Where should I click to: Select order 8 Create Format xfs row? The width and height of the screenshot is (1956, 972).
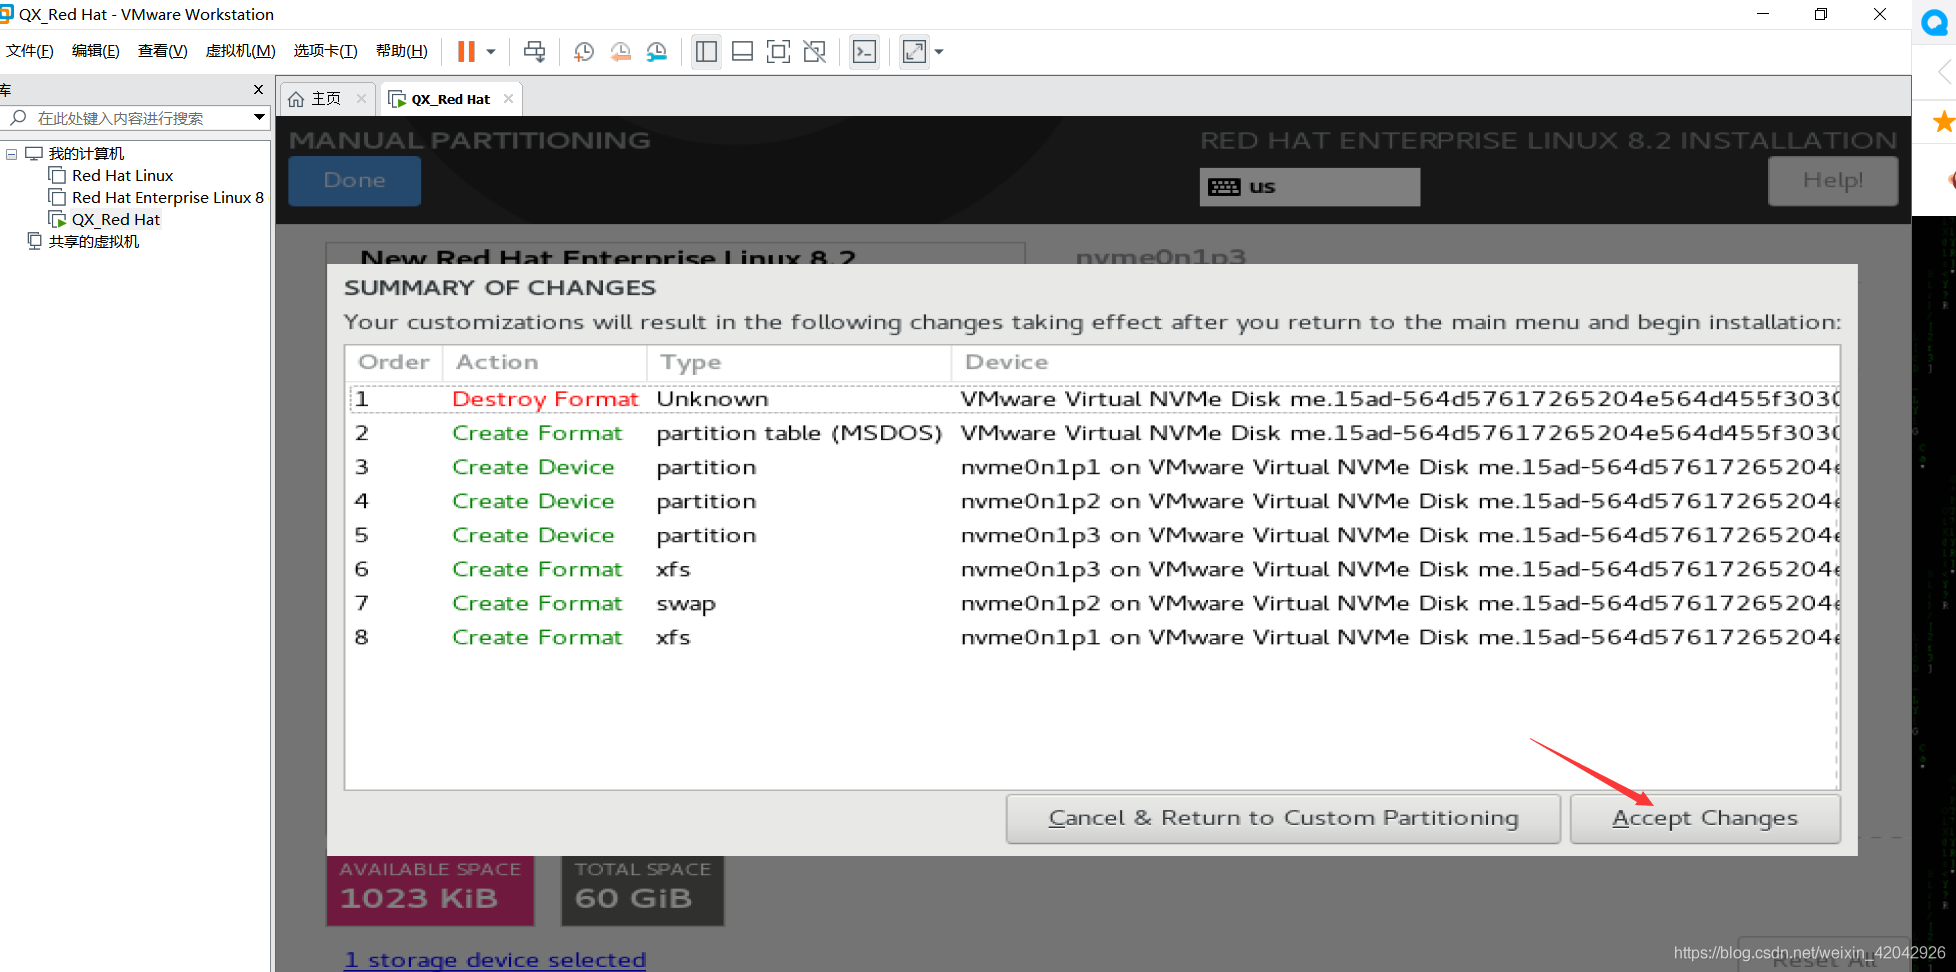pyautogui.click(x=1093, y=637)
